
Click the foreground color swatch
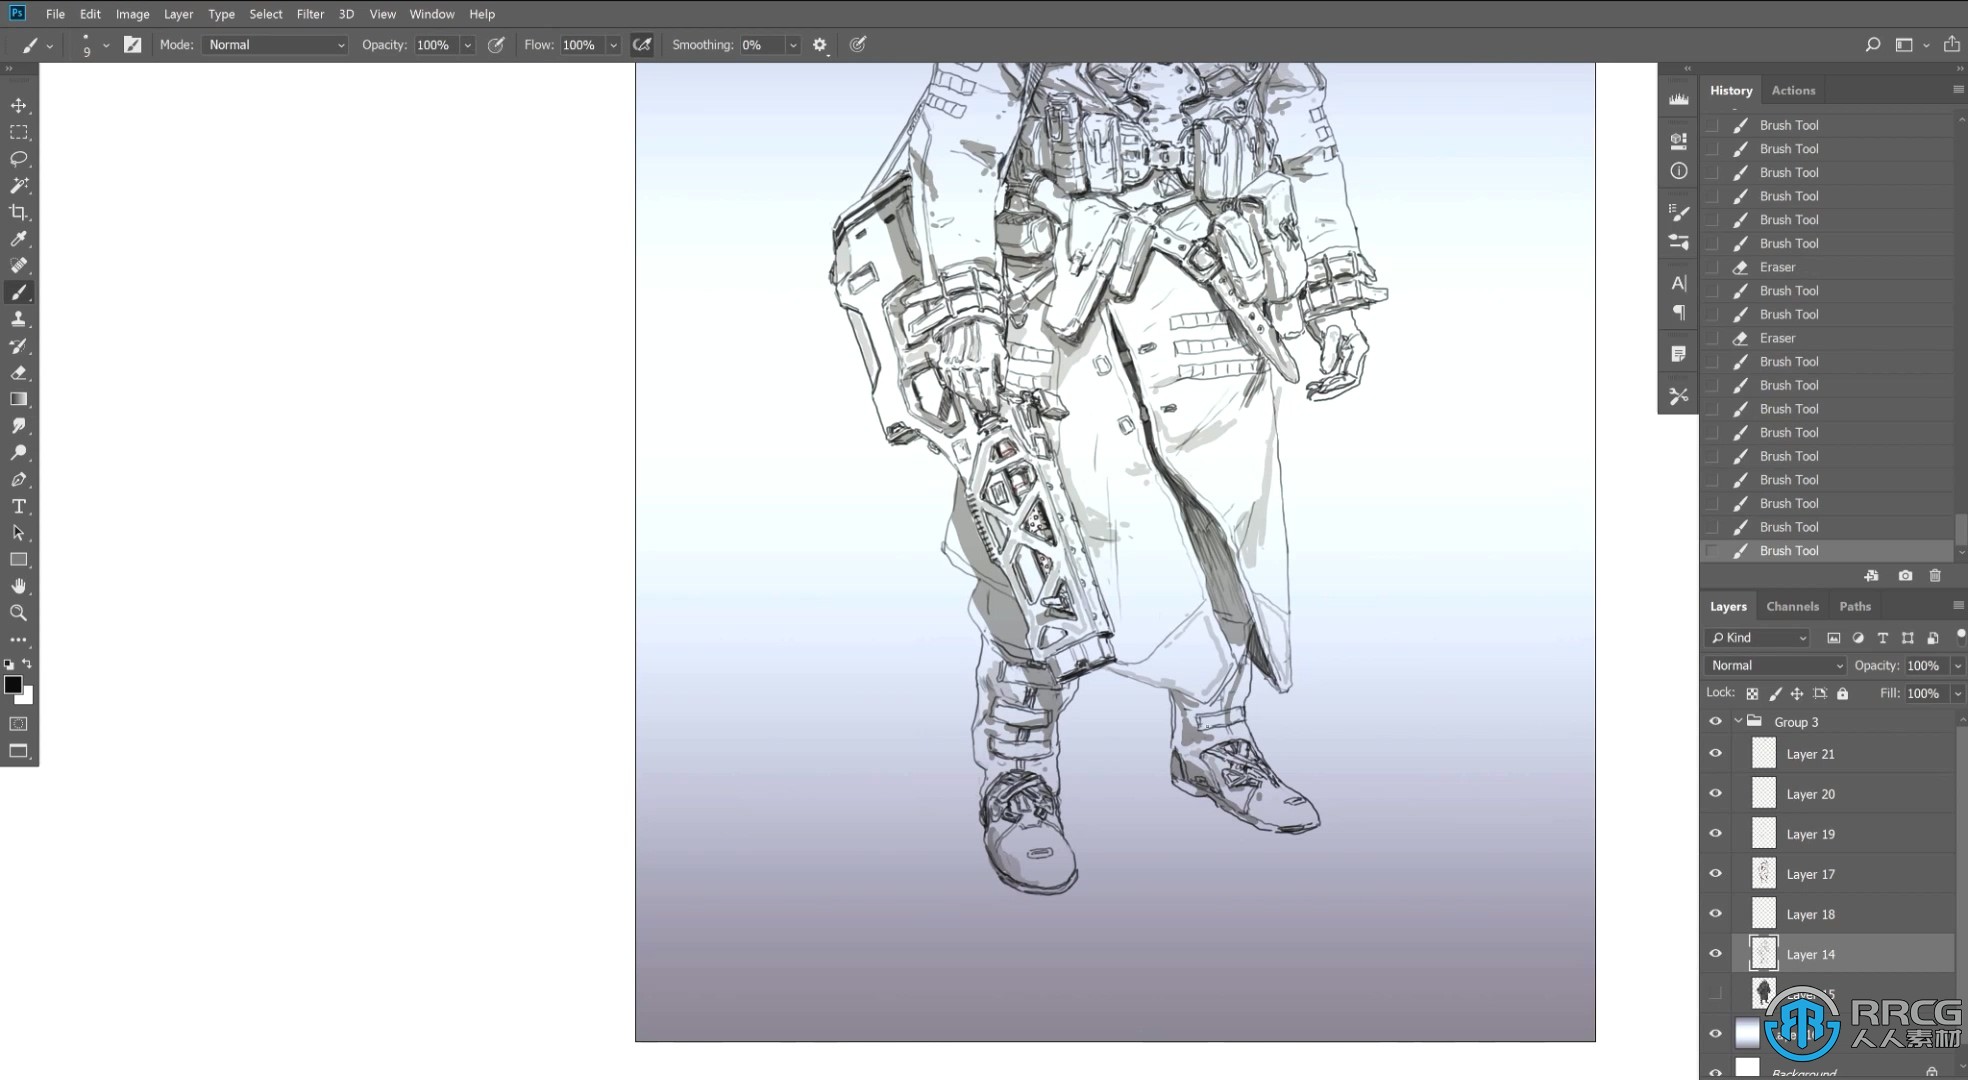(12, 685)
